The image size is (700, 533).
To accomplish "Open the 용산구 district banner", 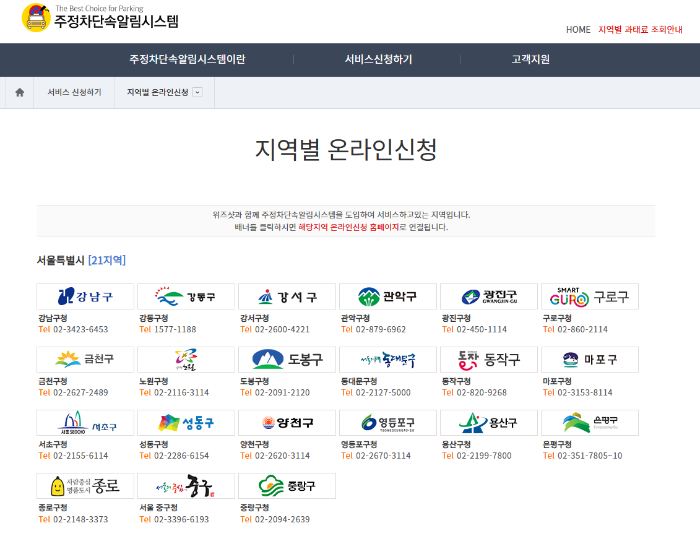I will pos(489,423).
